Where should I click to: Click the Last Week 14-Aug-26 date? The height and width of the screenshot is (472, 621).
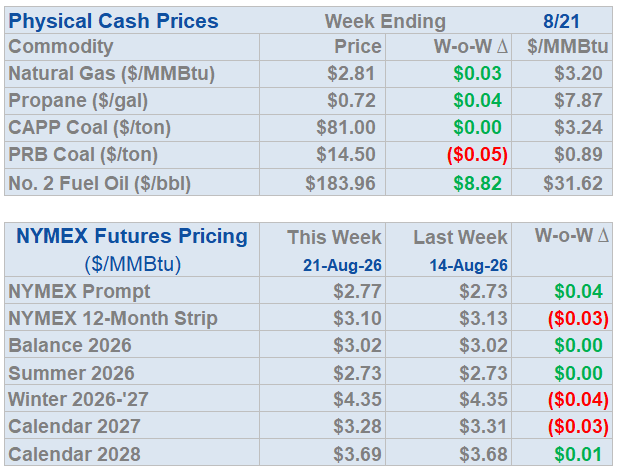(469, 265)
